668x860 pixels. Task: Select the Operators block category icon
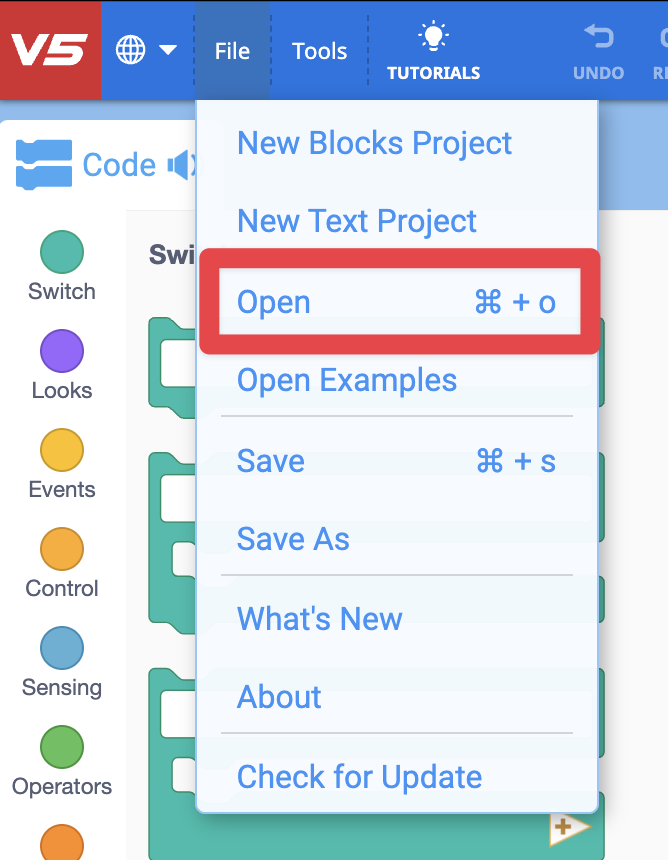tap(61, 747)
